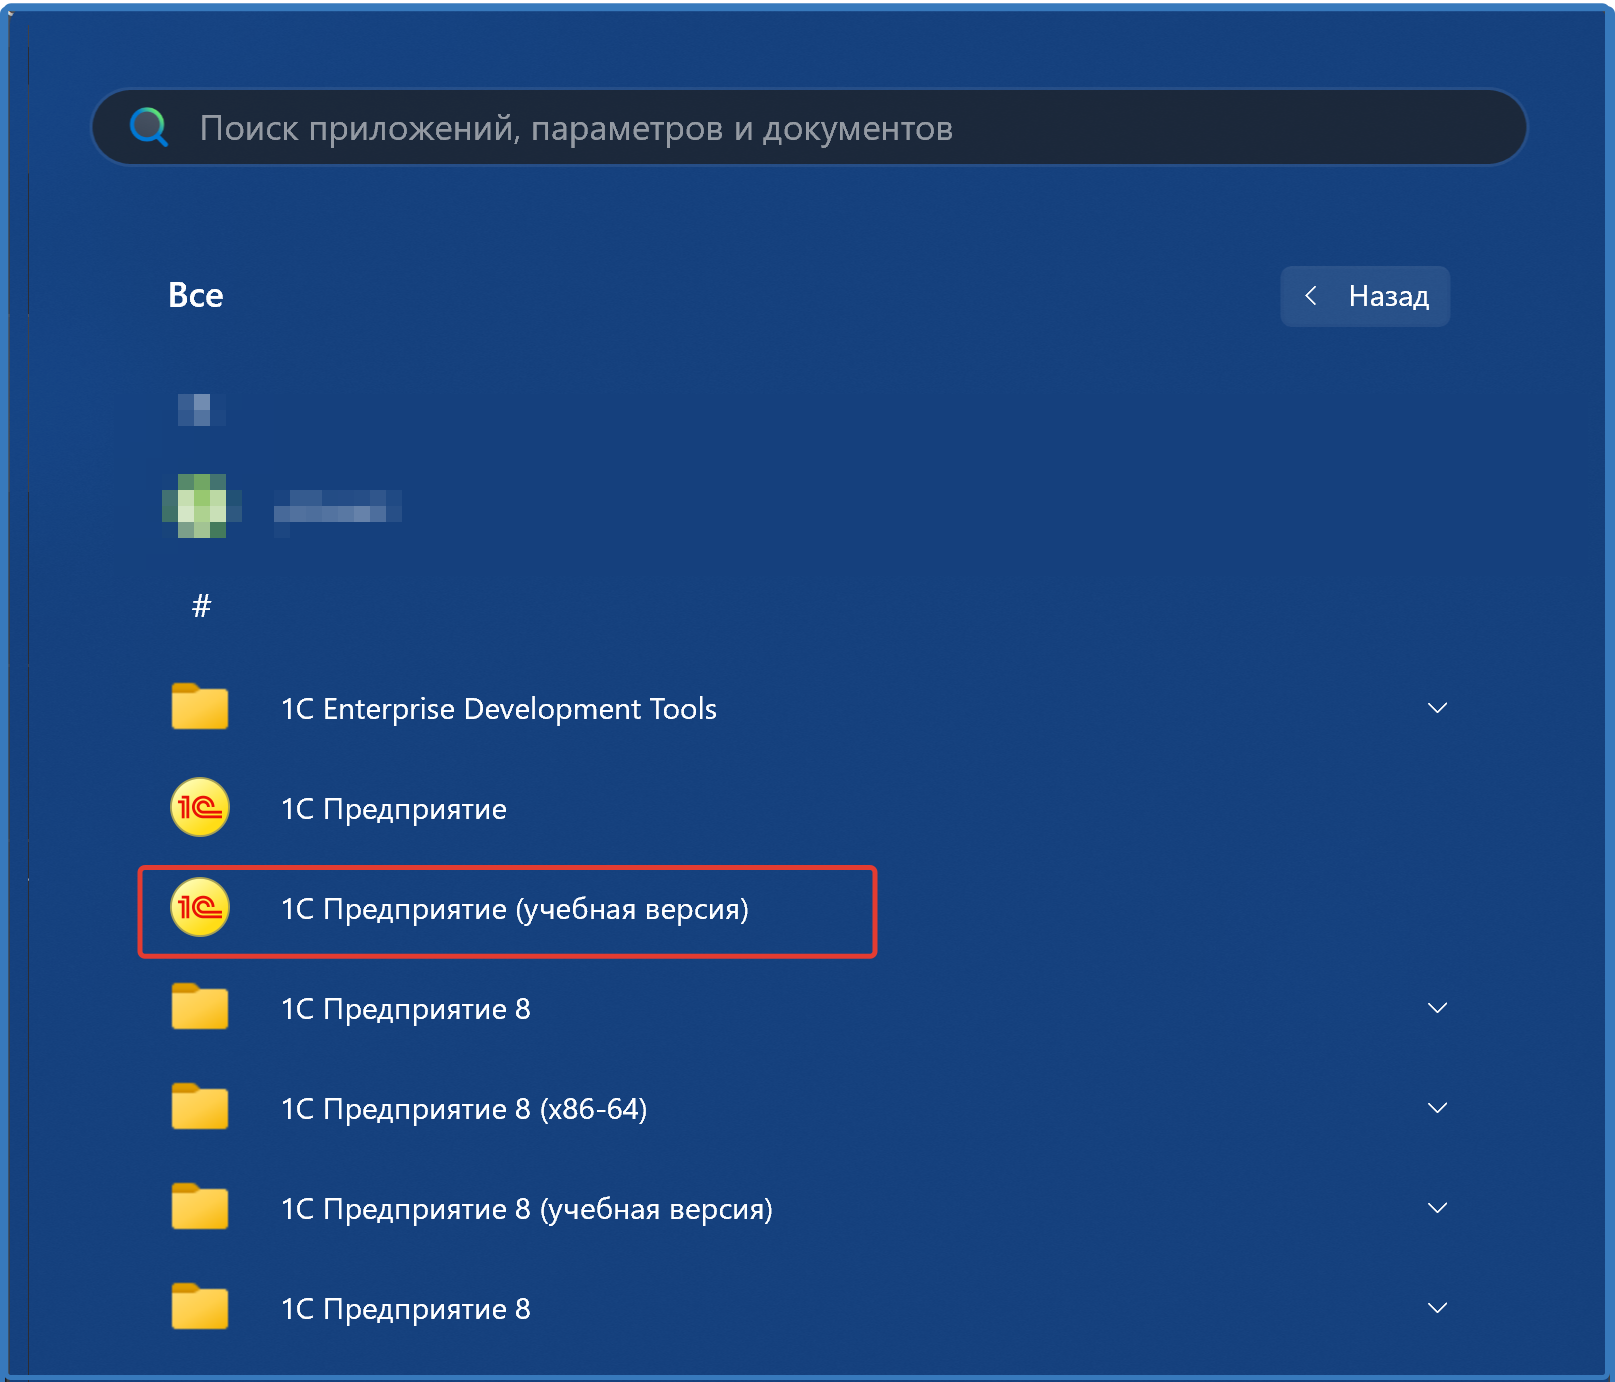Image resolution: width=1615 pixels, height=1382 pixels.
Task: Click the search magnifier icon
Action: tap(149, 127)
